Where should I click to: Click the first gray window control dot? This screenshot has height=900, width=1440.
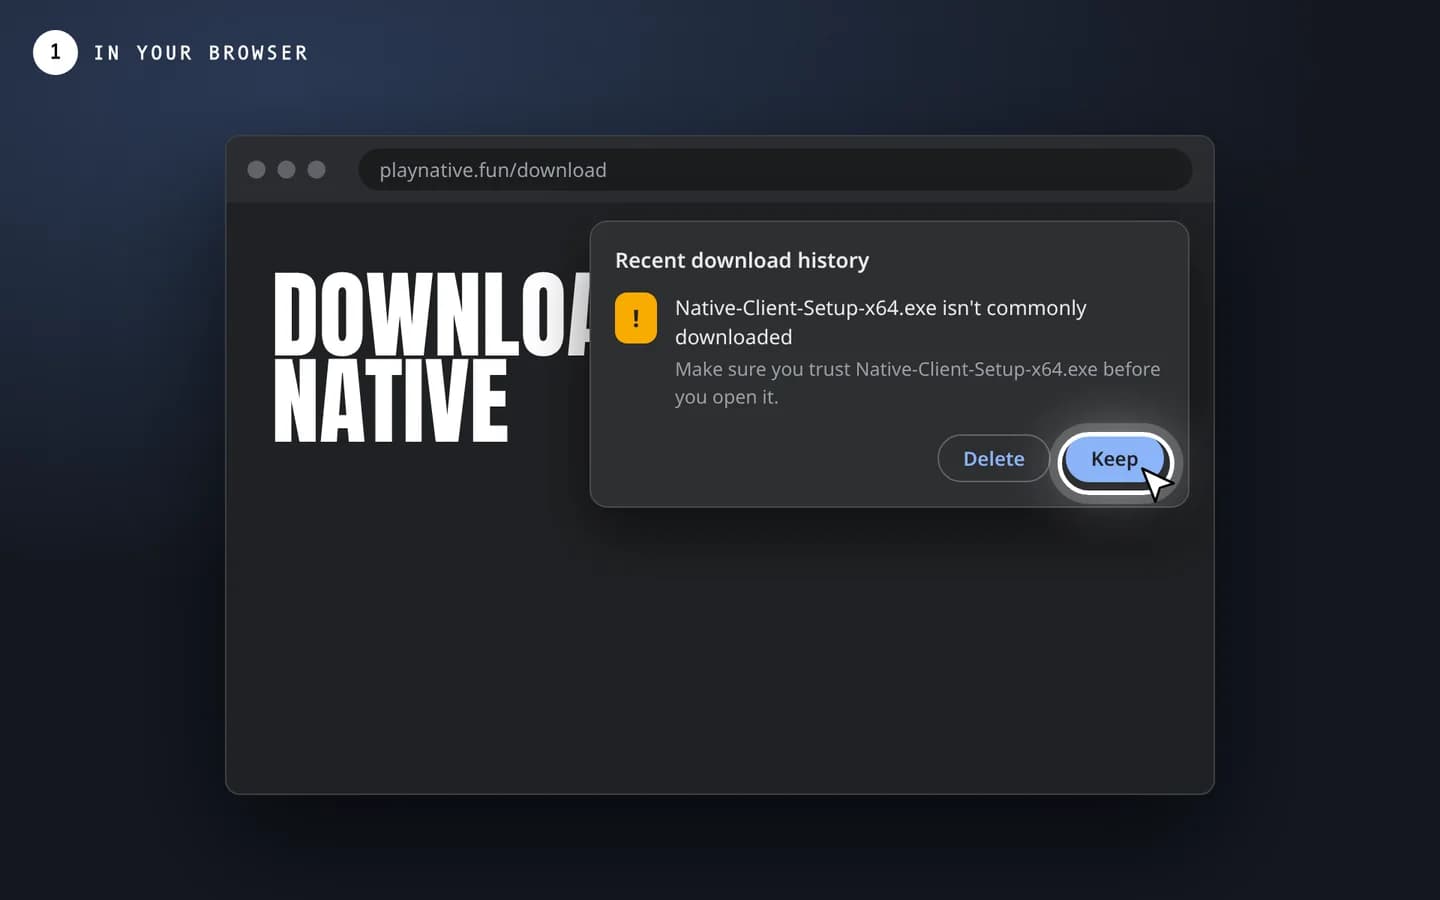pos(256,170)
